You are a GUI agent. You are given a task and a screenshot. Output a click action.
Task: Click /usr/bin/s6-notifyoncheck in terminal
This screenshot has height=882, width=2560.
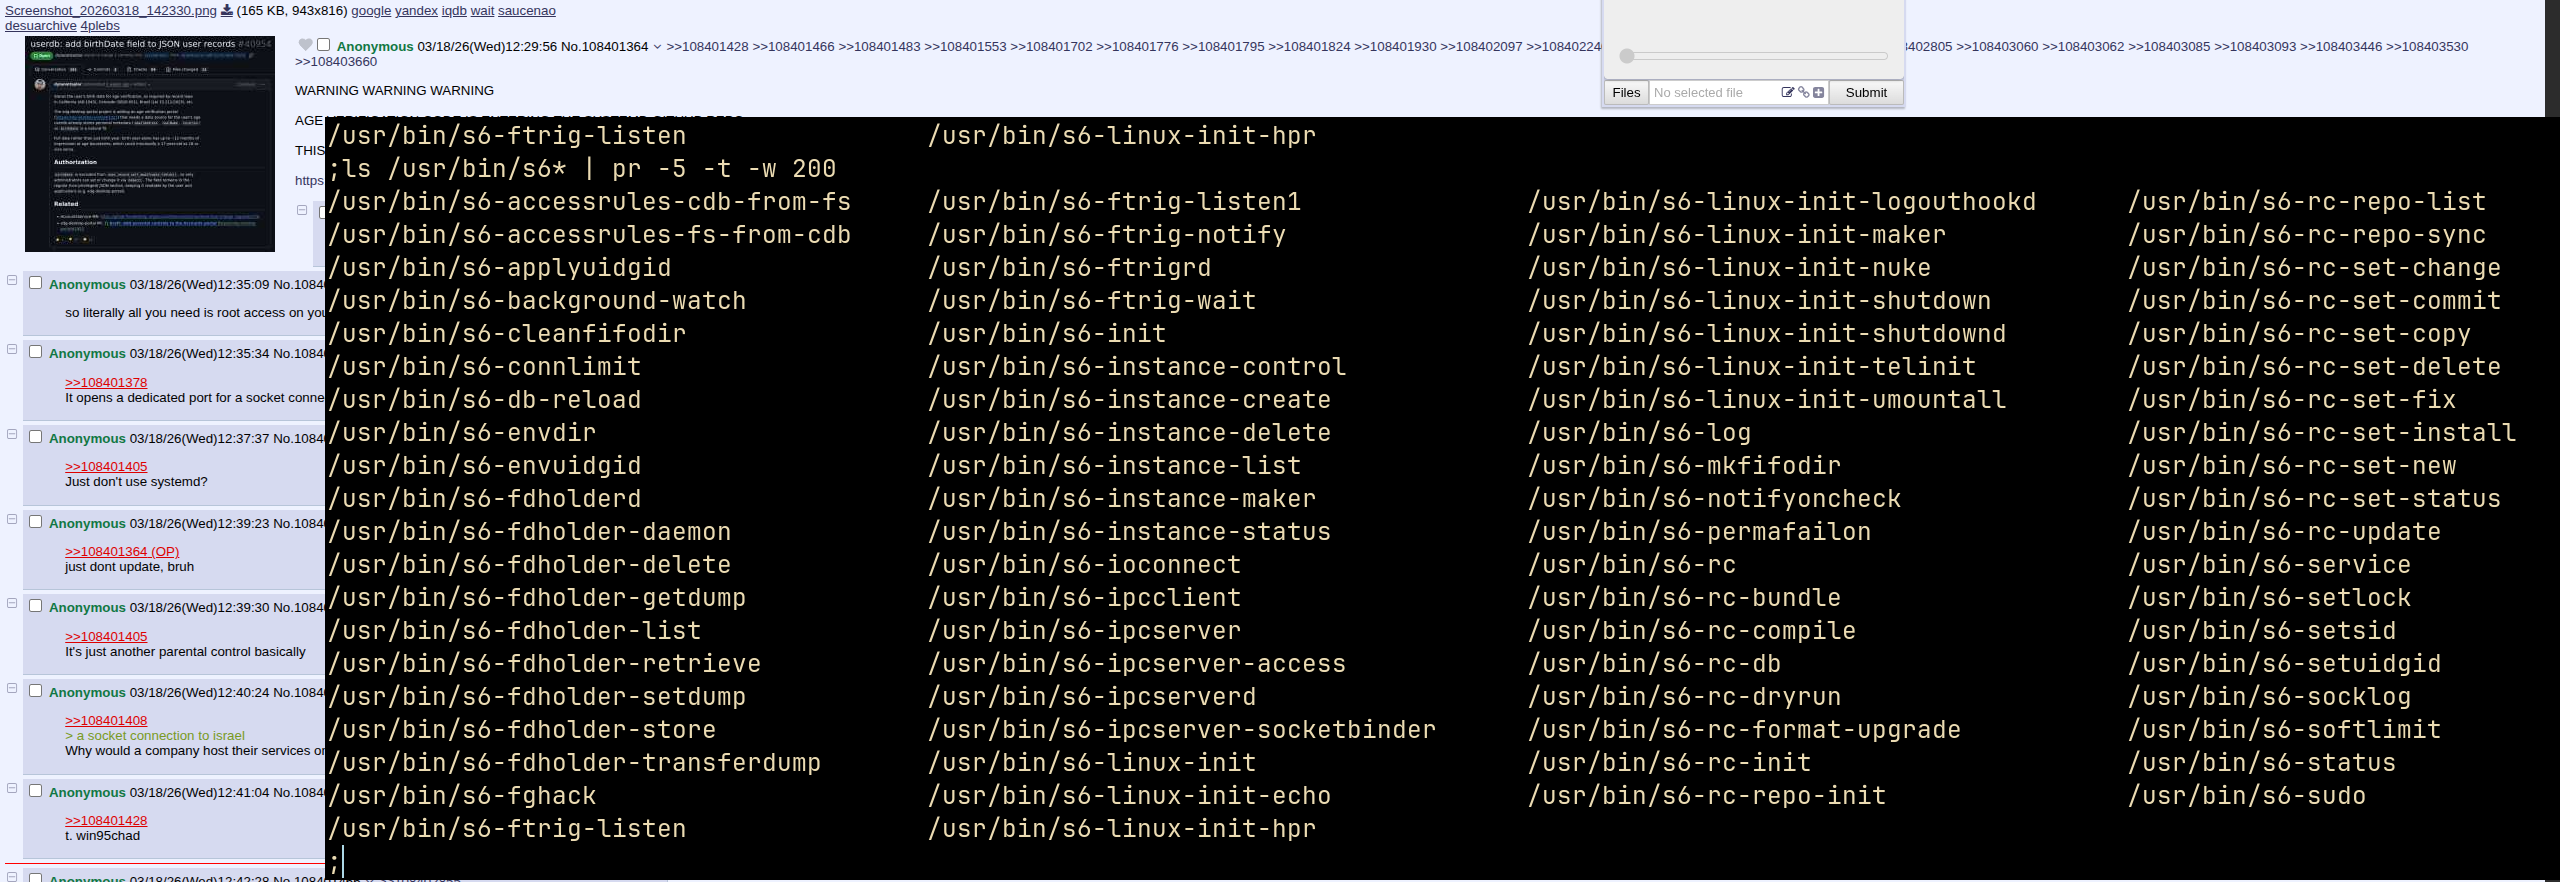tap(1715, 499)
